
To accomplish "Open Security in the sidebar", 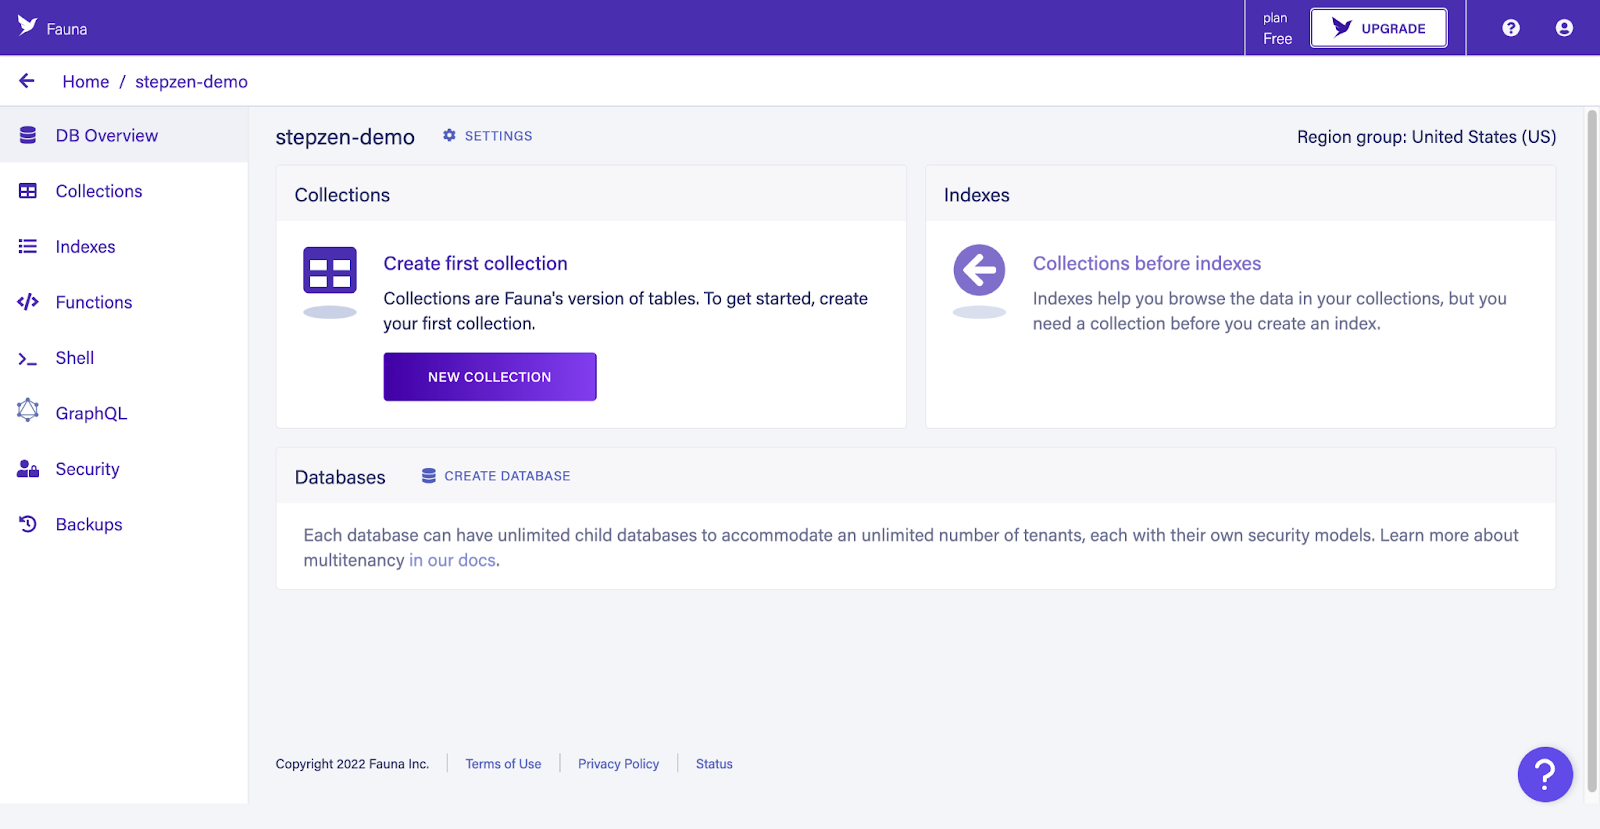I will pos(124,469).
